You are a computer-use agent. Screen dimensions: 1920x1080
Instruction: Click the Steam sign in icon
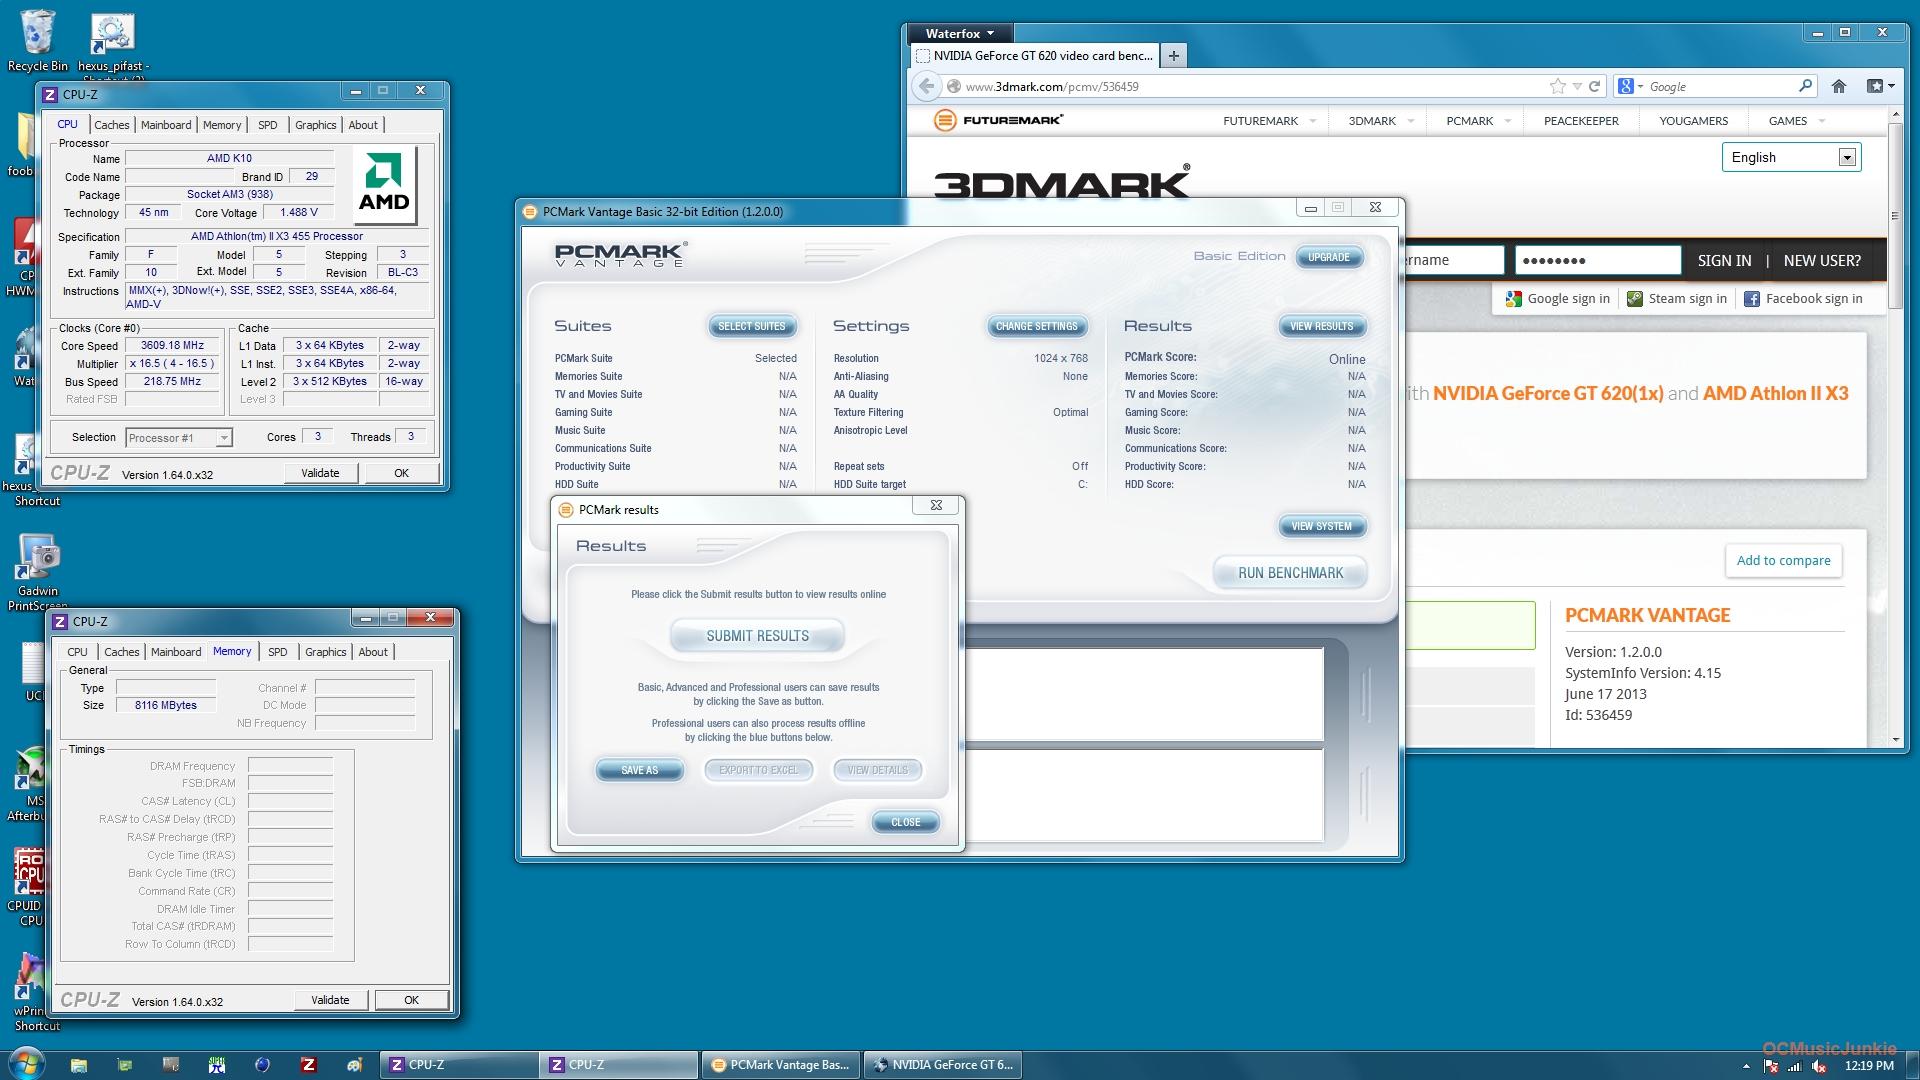(x=1634, y=298)
